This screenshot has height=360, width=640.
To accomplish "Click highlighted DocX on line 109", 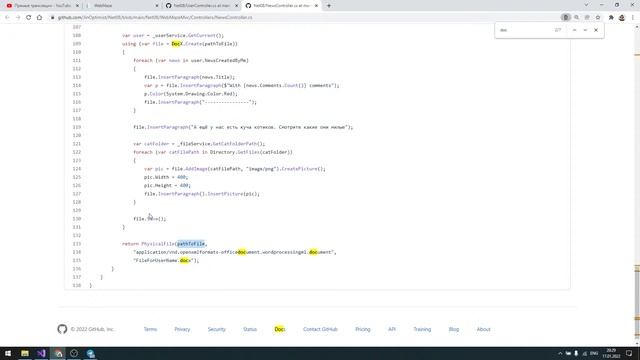I will 177,44.
